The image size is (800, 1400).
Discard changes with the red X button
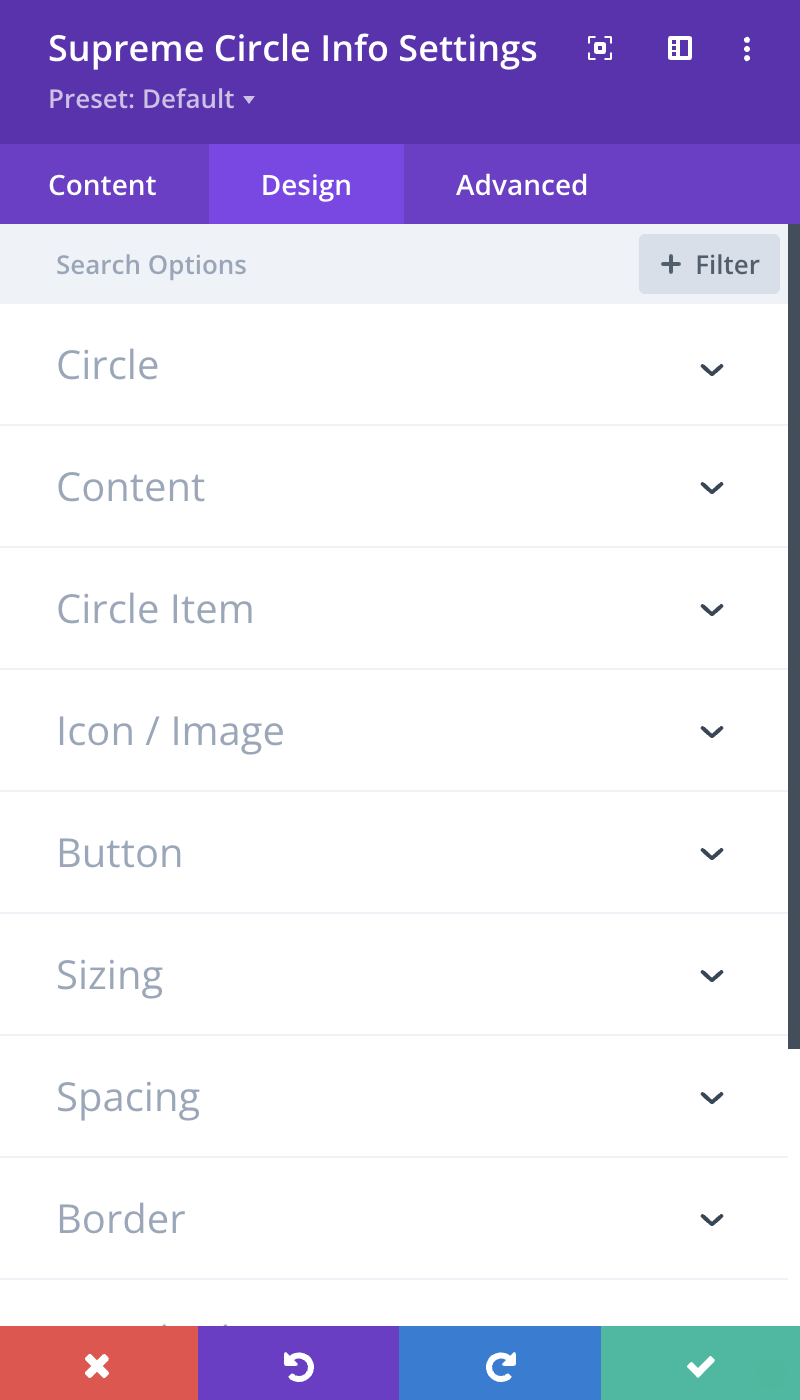[x=99, y=1363]
